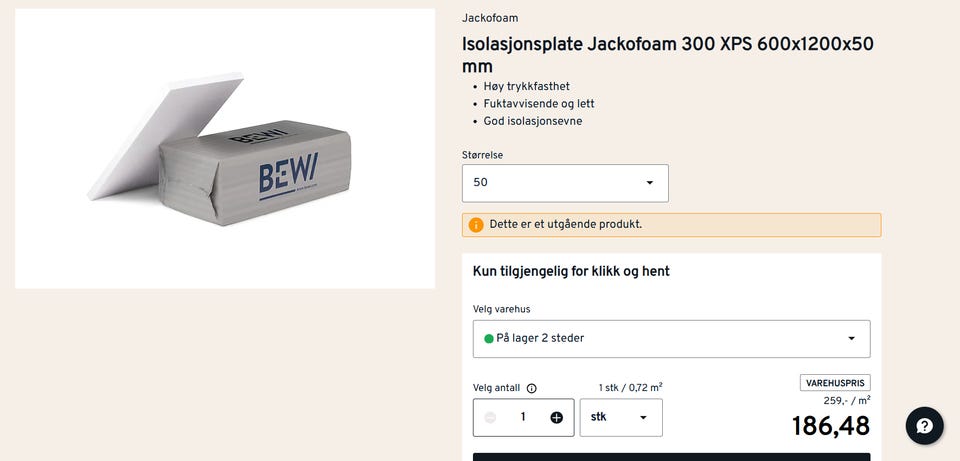Click the green stock status dot
The image size is (960, 461).
[x=489, y=339]
